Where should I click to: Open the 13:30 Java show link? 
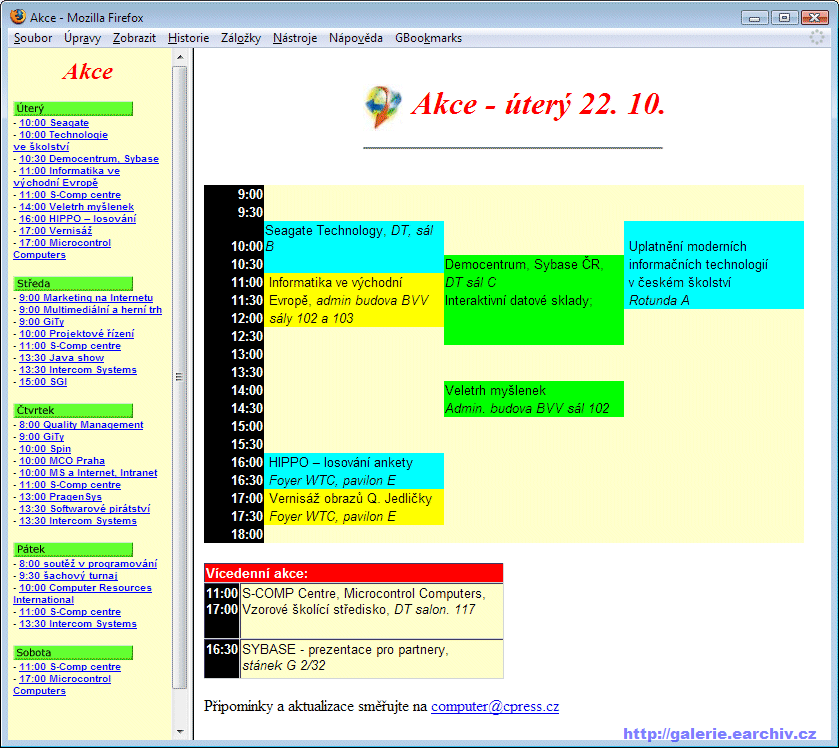point(62,357)
